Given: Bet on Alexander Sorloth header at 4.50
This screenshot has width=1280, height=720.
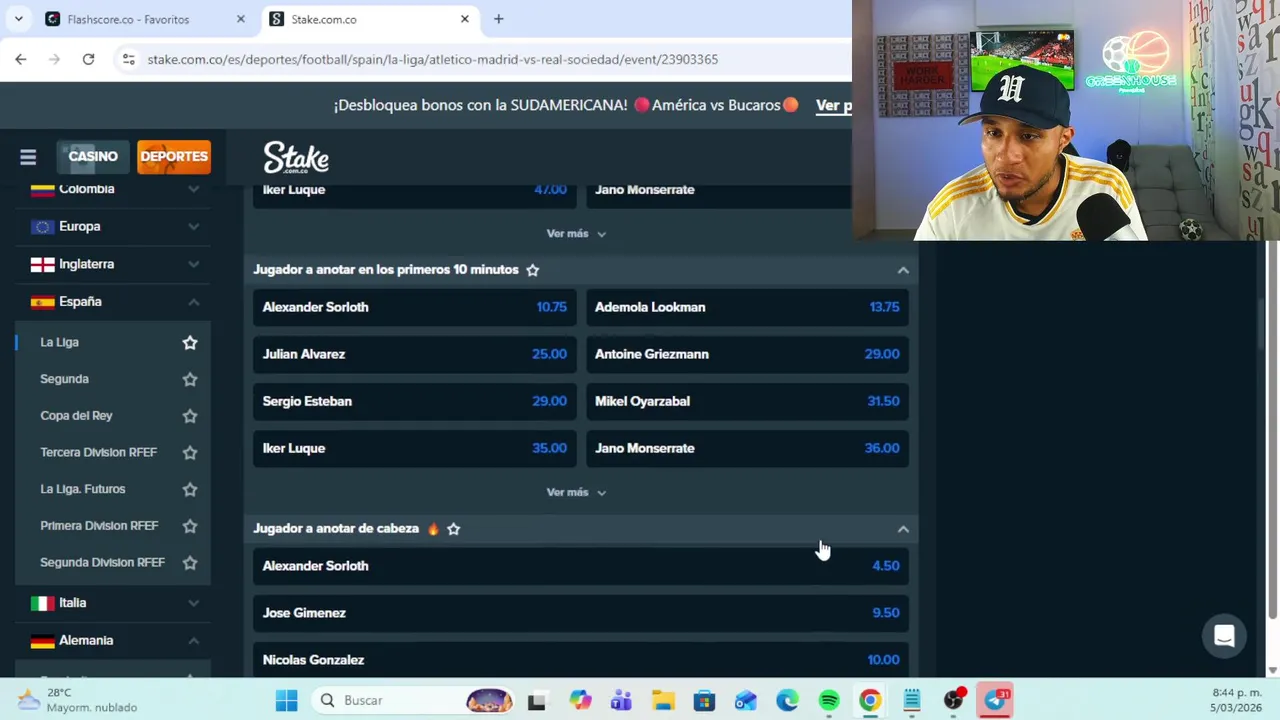Looking at the screenshot, I should pyautogui.click(x=581, y=566).
